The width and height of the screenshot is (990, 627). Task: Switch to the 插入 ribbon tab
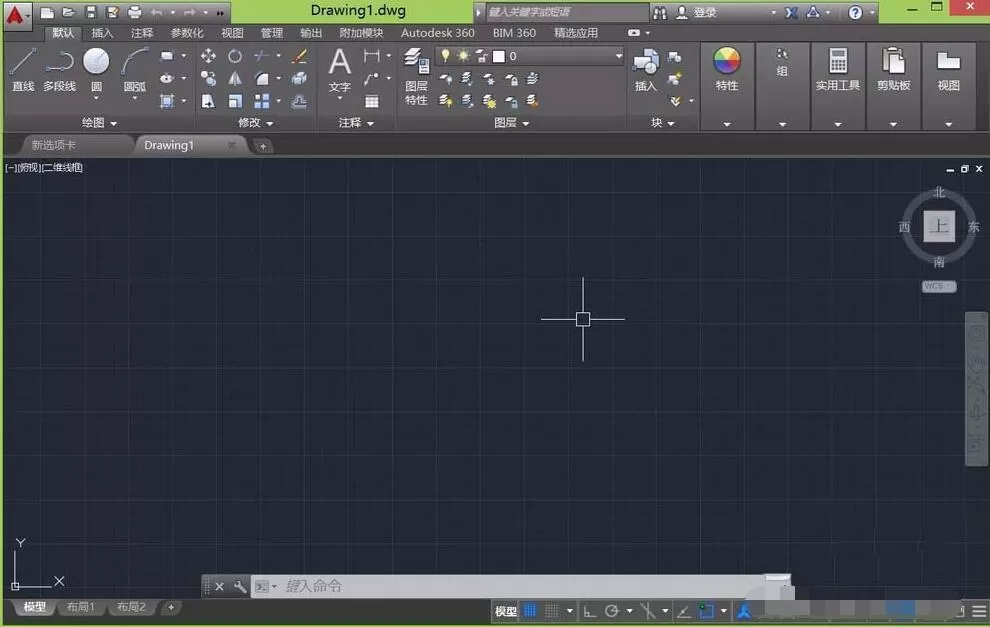tap(102, 33)
